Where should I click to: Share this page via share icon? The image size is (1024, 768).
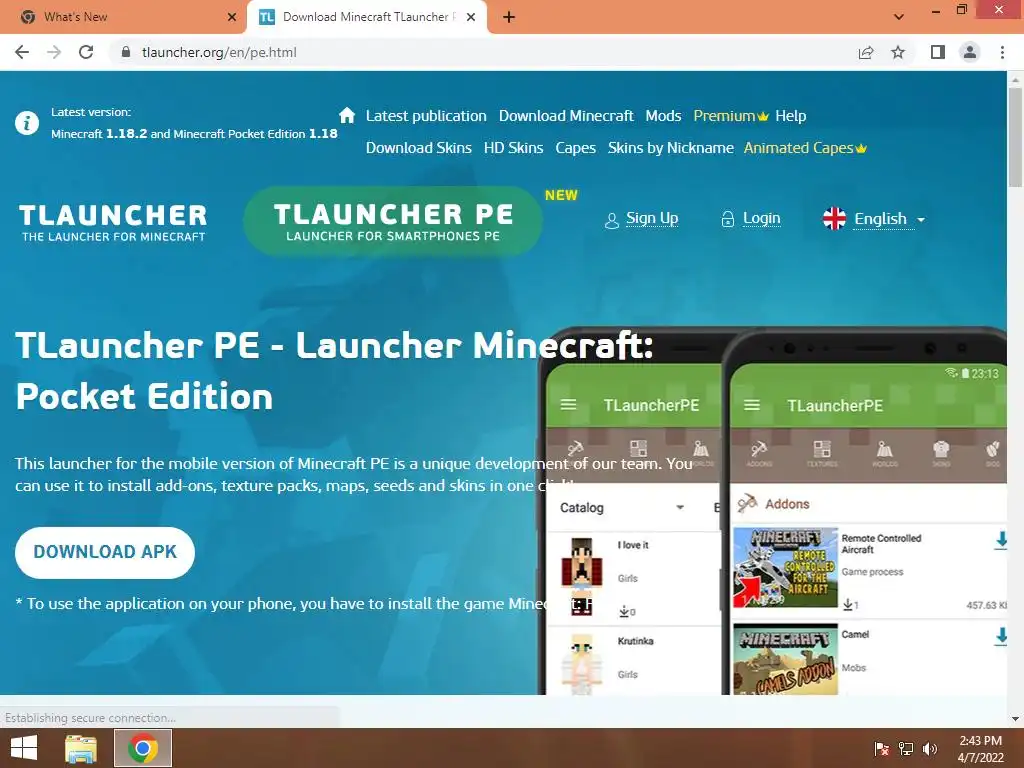click(866, 52)
